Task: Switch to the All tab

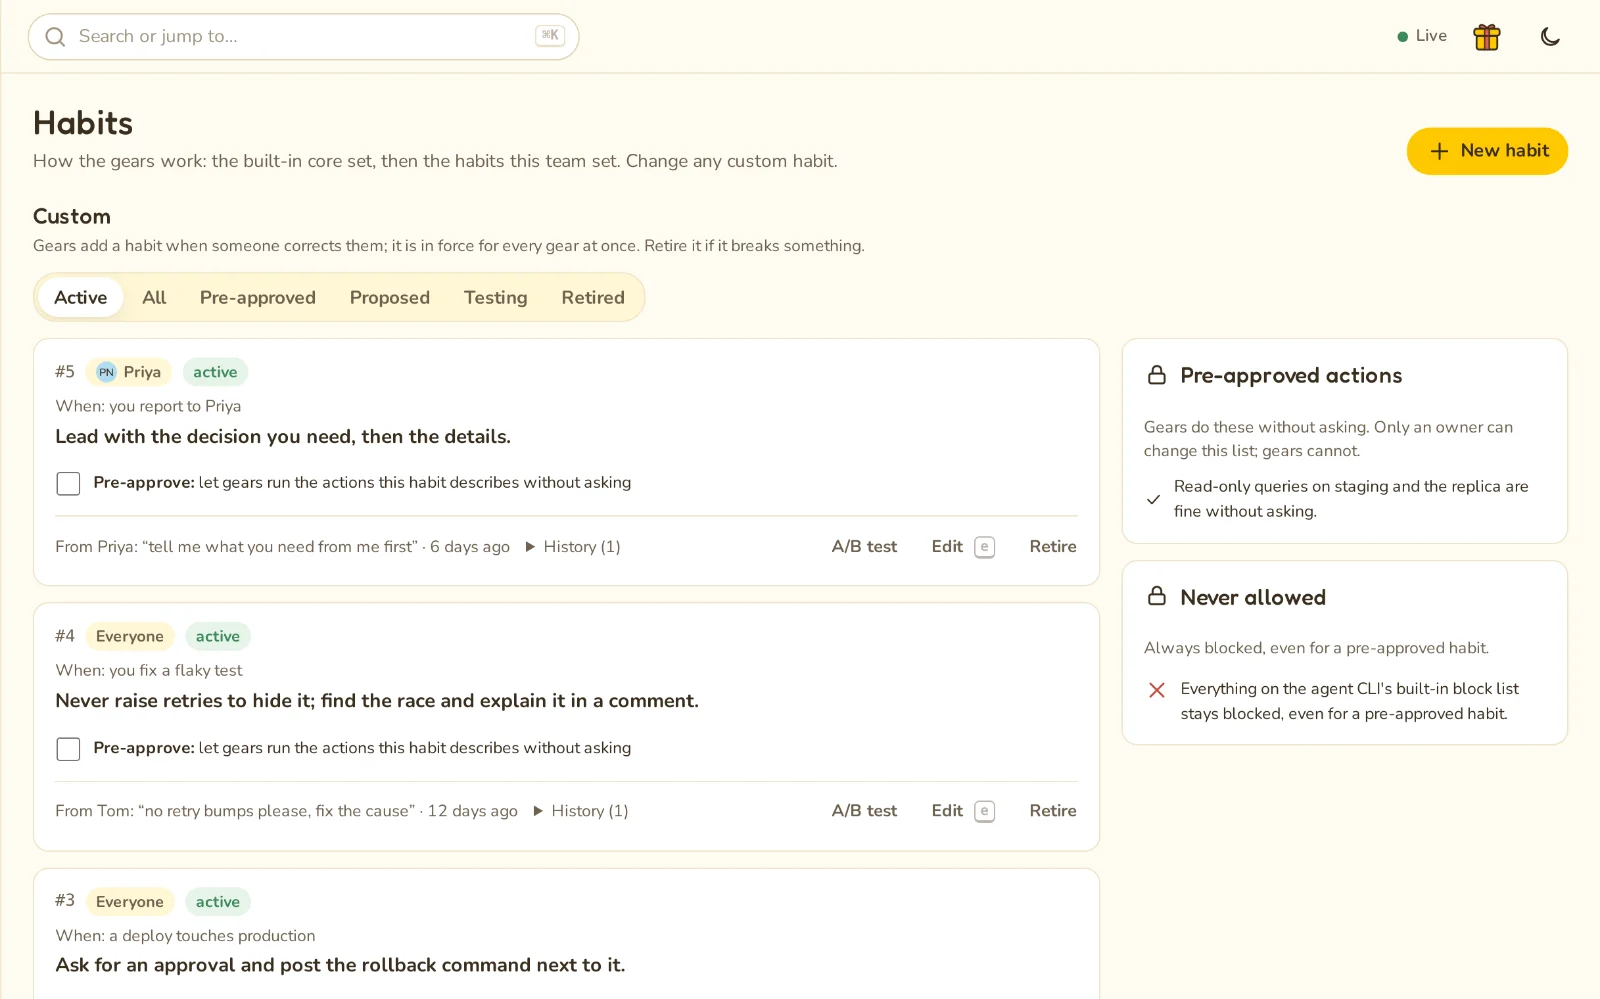Action: click(154, 298)
